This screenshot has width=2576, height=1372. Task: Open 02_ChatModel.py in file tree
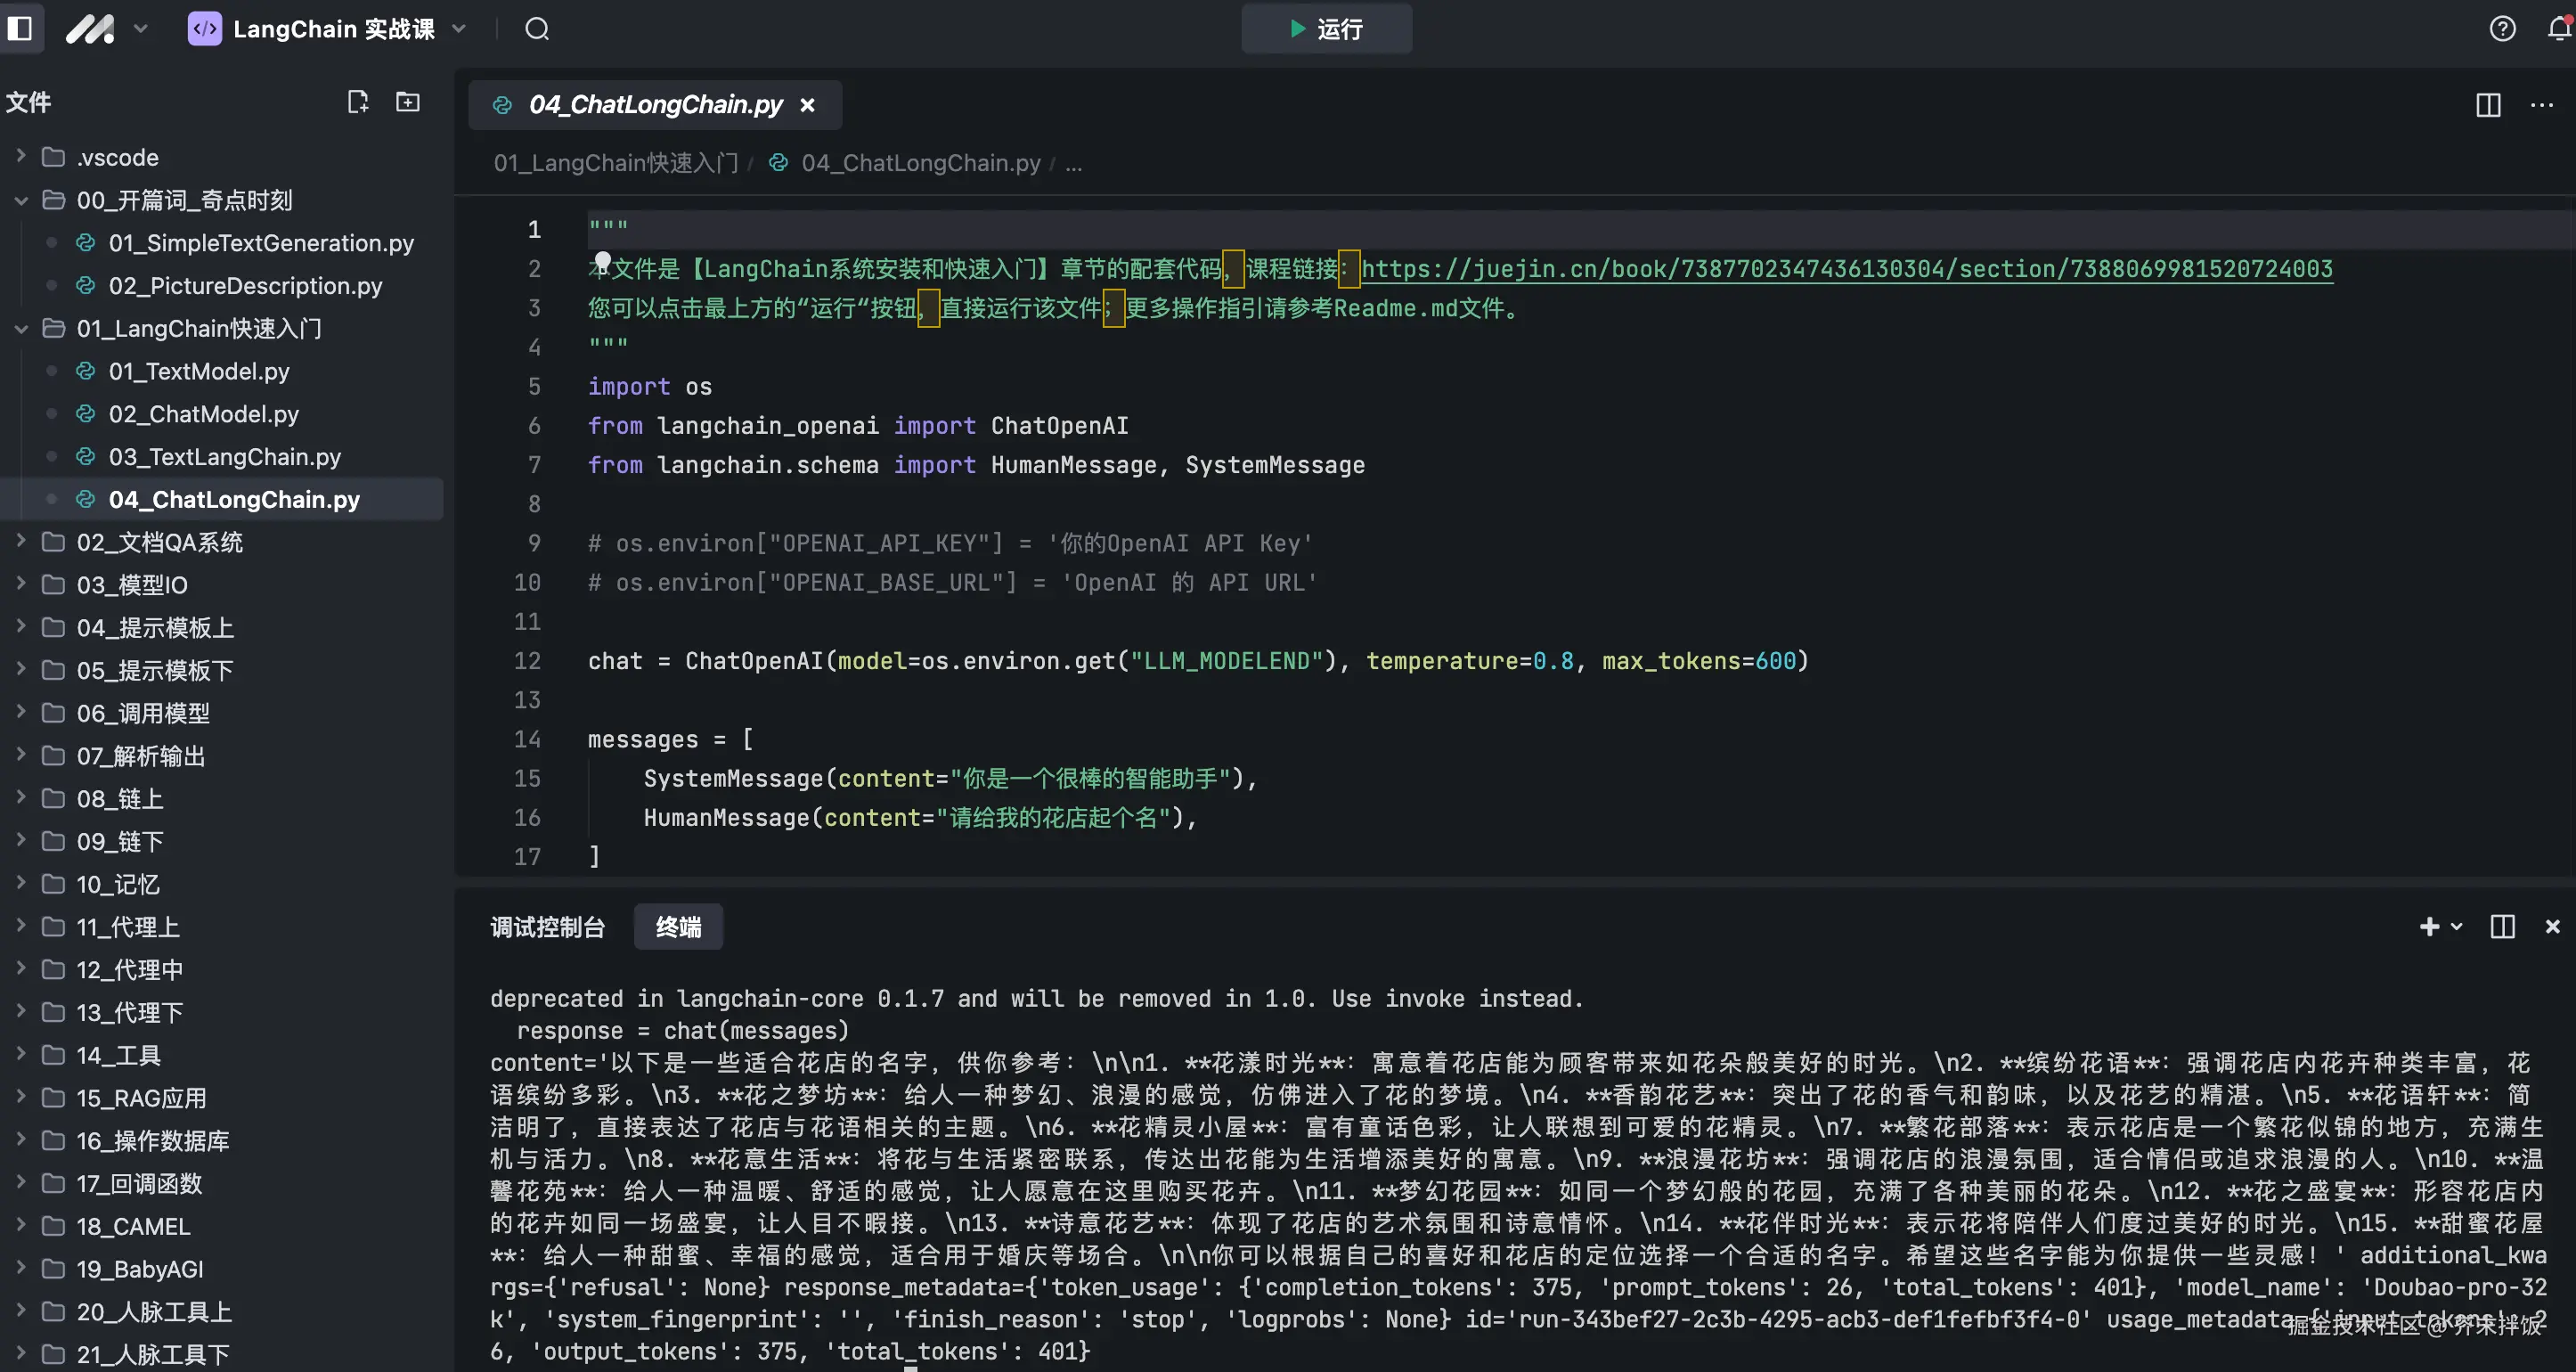point(203,413)
